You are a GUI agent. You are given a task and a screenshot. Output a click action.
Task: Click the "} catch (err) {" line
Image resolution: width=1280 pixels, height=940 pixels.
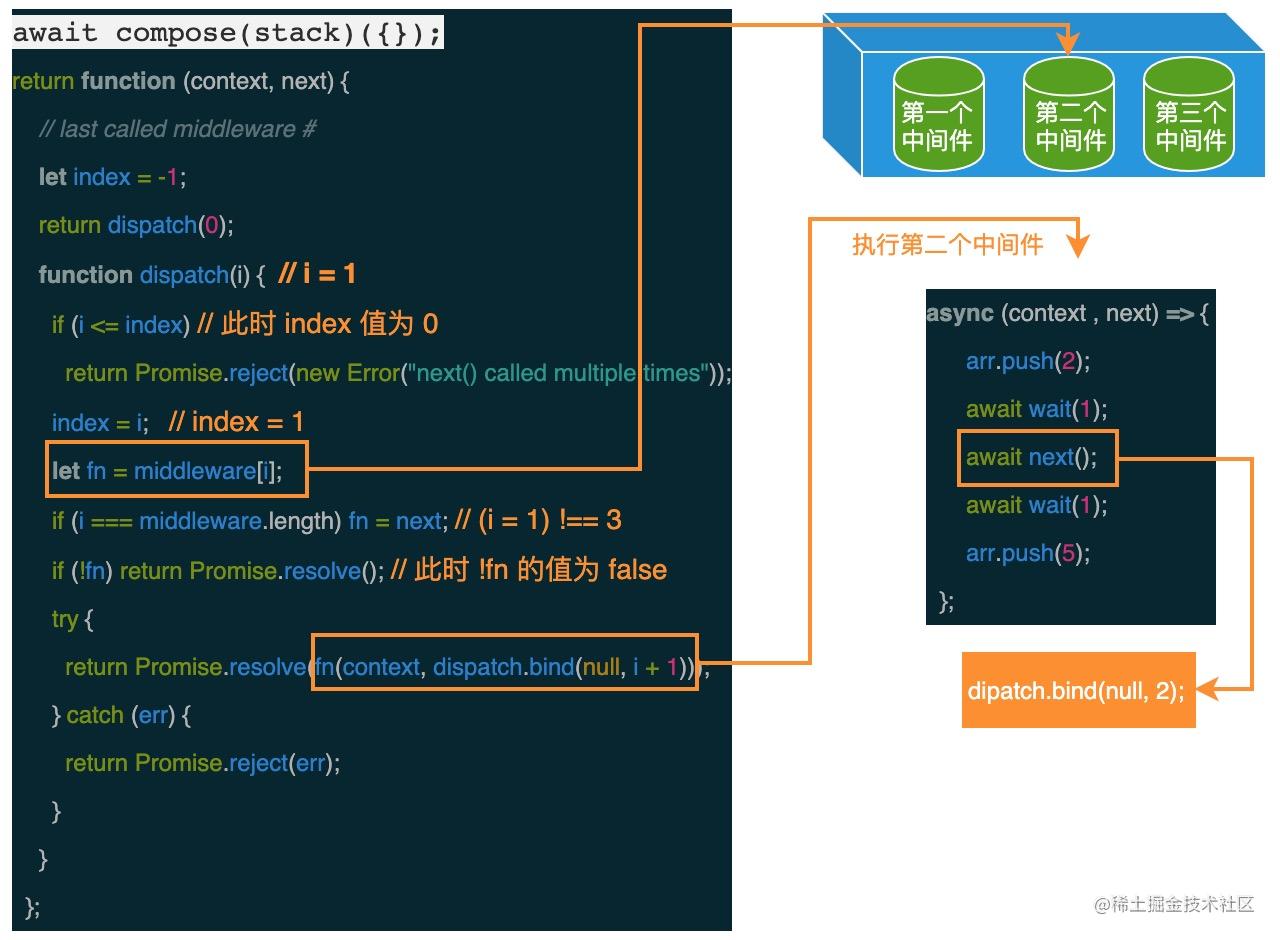pyautogui.click(x=120, y=715)
